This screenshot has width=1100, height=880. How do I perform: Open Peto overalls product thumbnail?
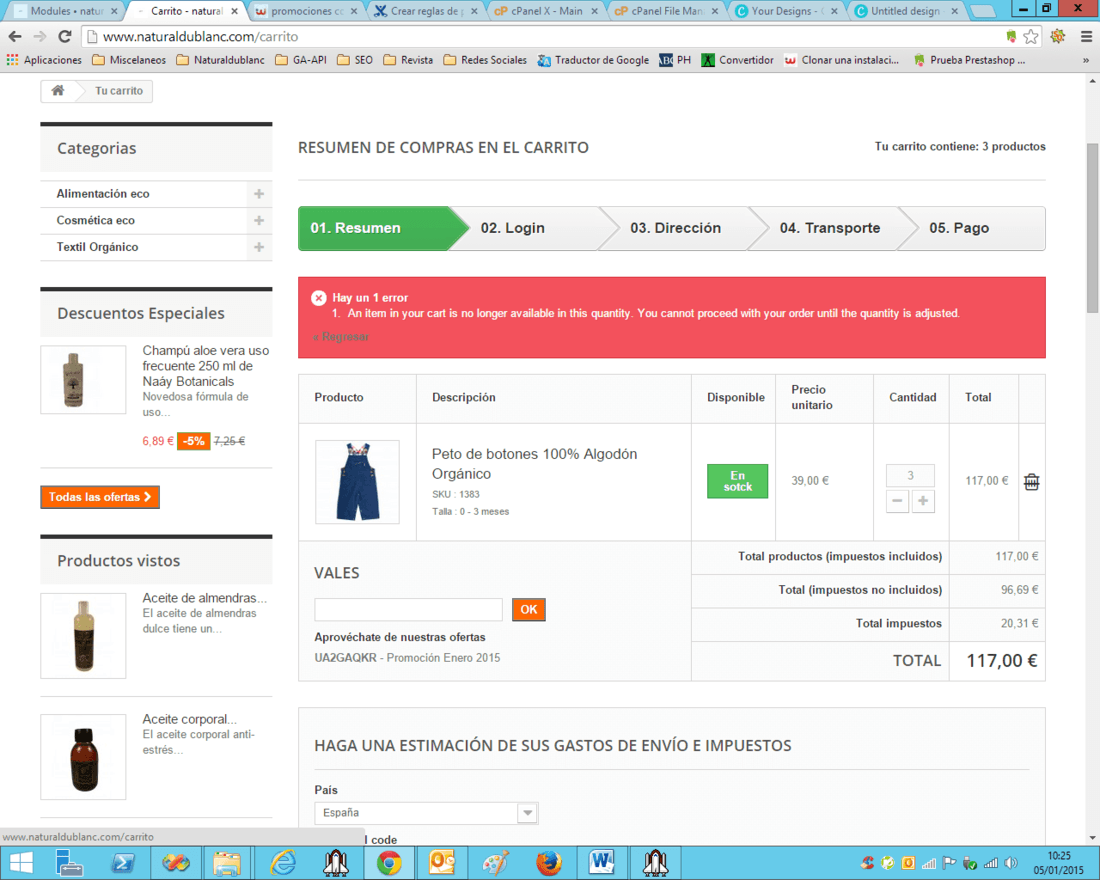coord(357,481)
